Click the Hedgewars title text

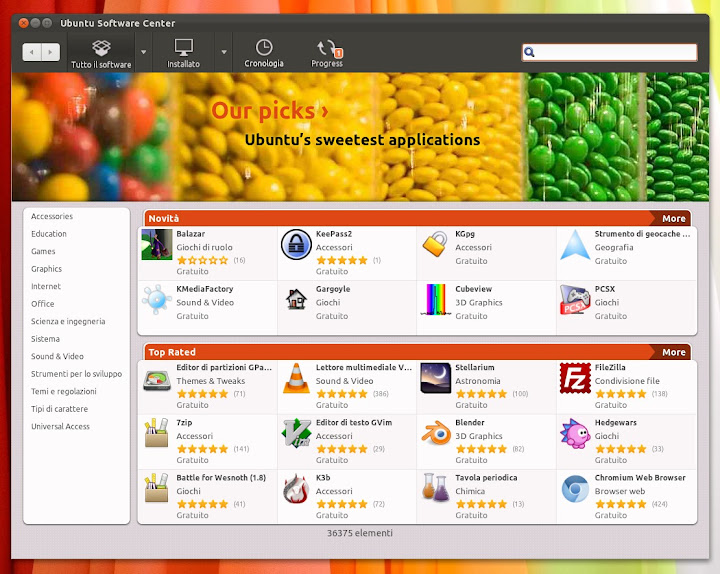(x=615, y=422)
